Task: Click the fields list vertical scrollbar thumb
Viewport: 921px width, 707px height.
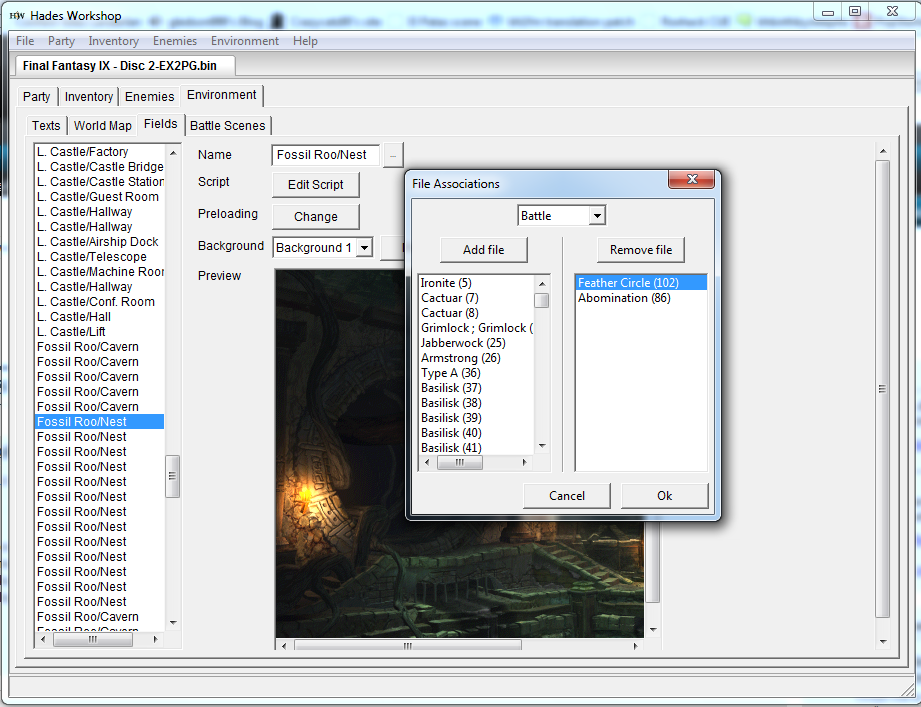Action: tap(173, 476)
